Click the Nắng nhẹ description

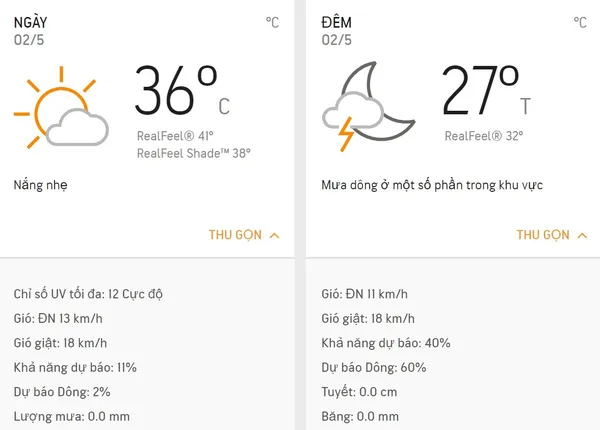point(41,185)
